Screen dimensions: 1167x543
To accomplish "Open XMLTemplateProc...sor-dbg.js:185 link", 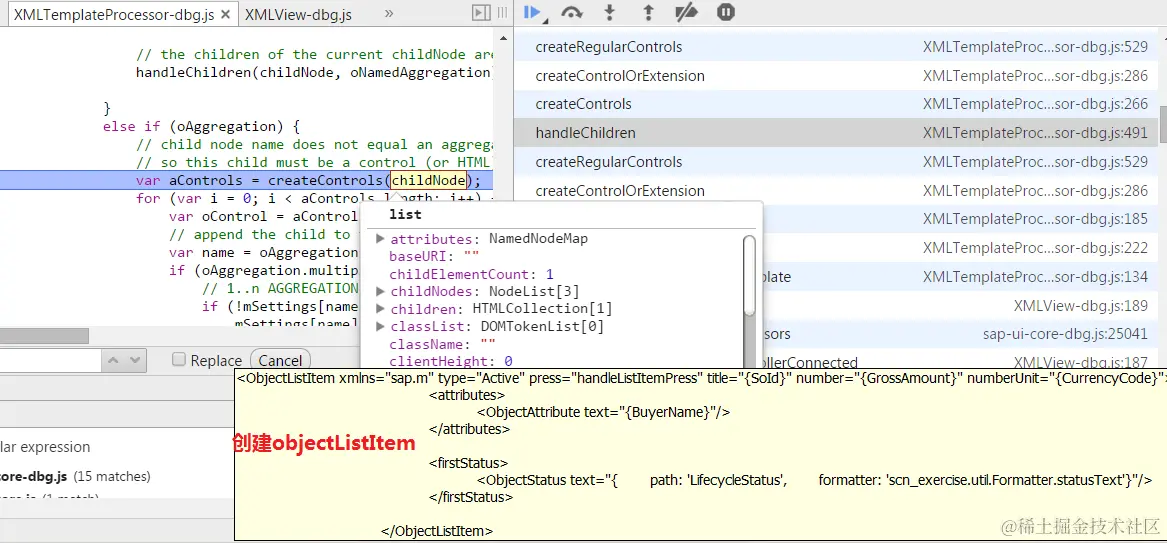I will tap(1035, 219).
